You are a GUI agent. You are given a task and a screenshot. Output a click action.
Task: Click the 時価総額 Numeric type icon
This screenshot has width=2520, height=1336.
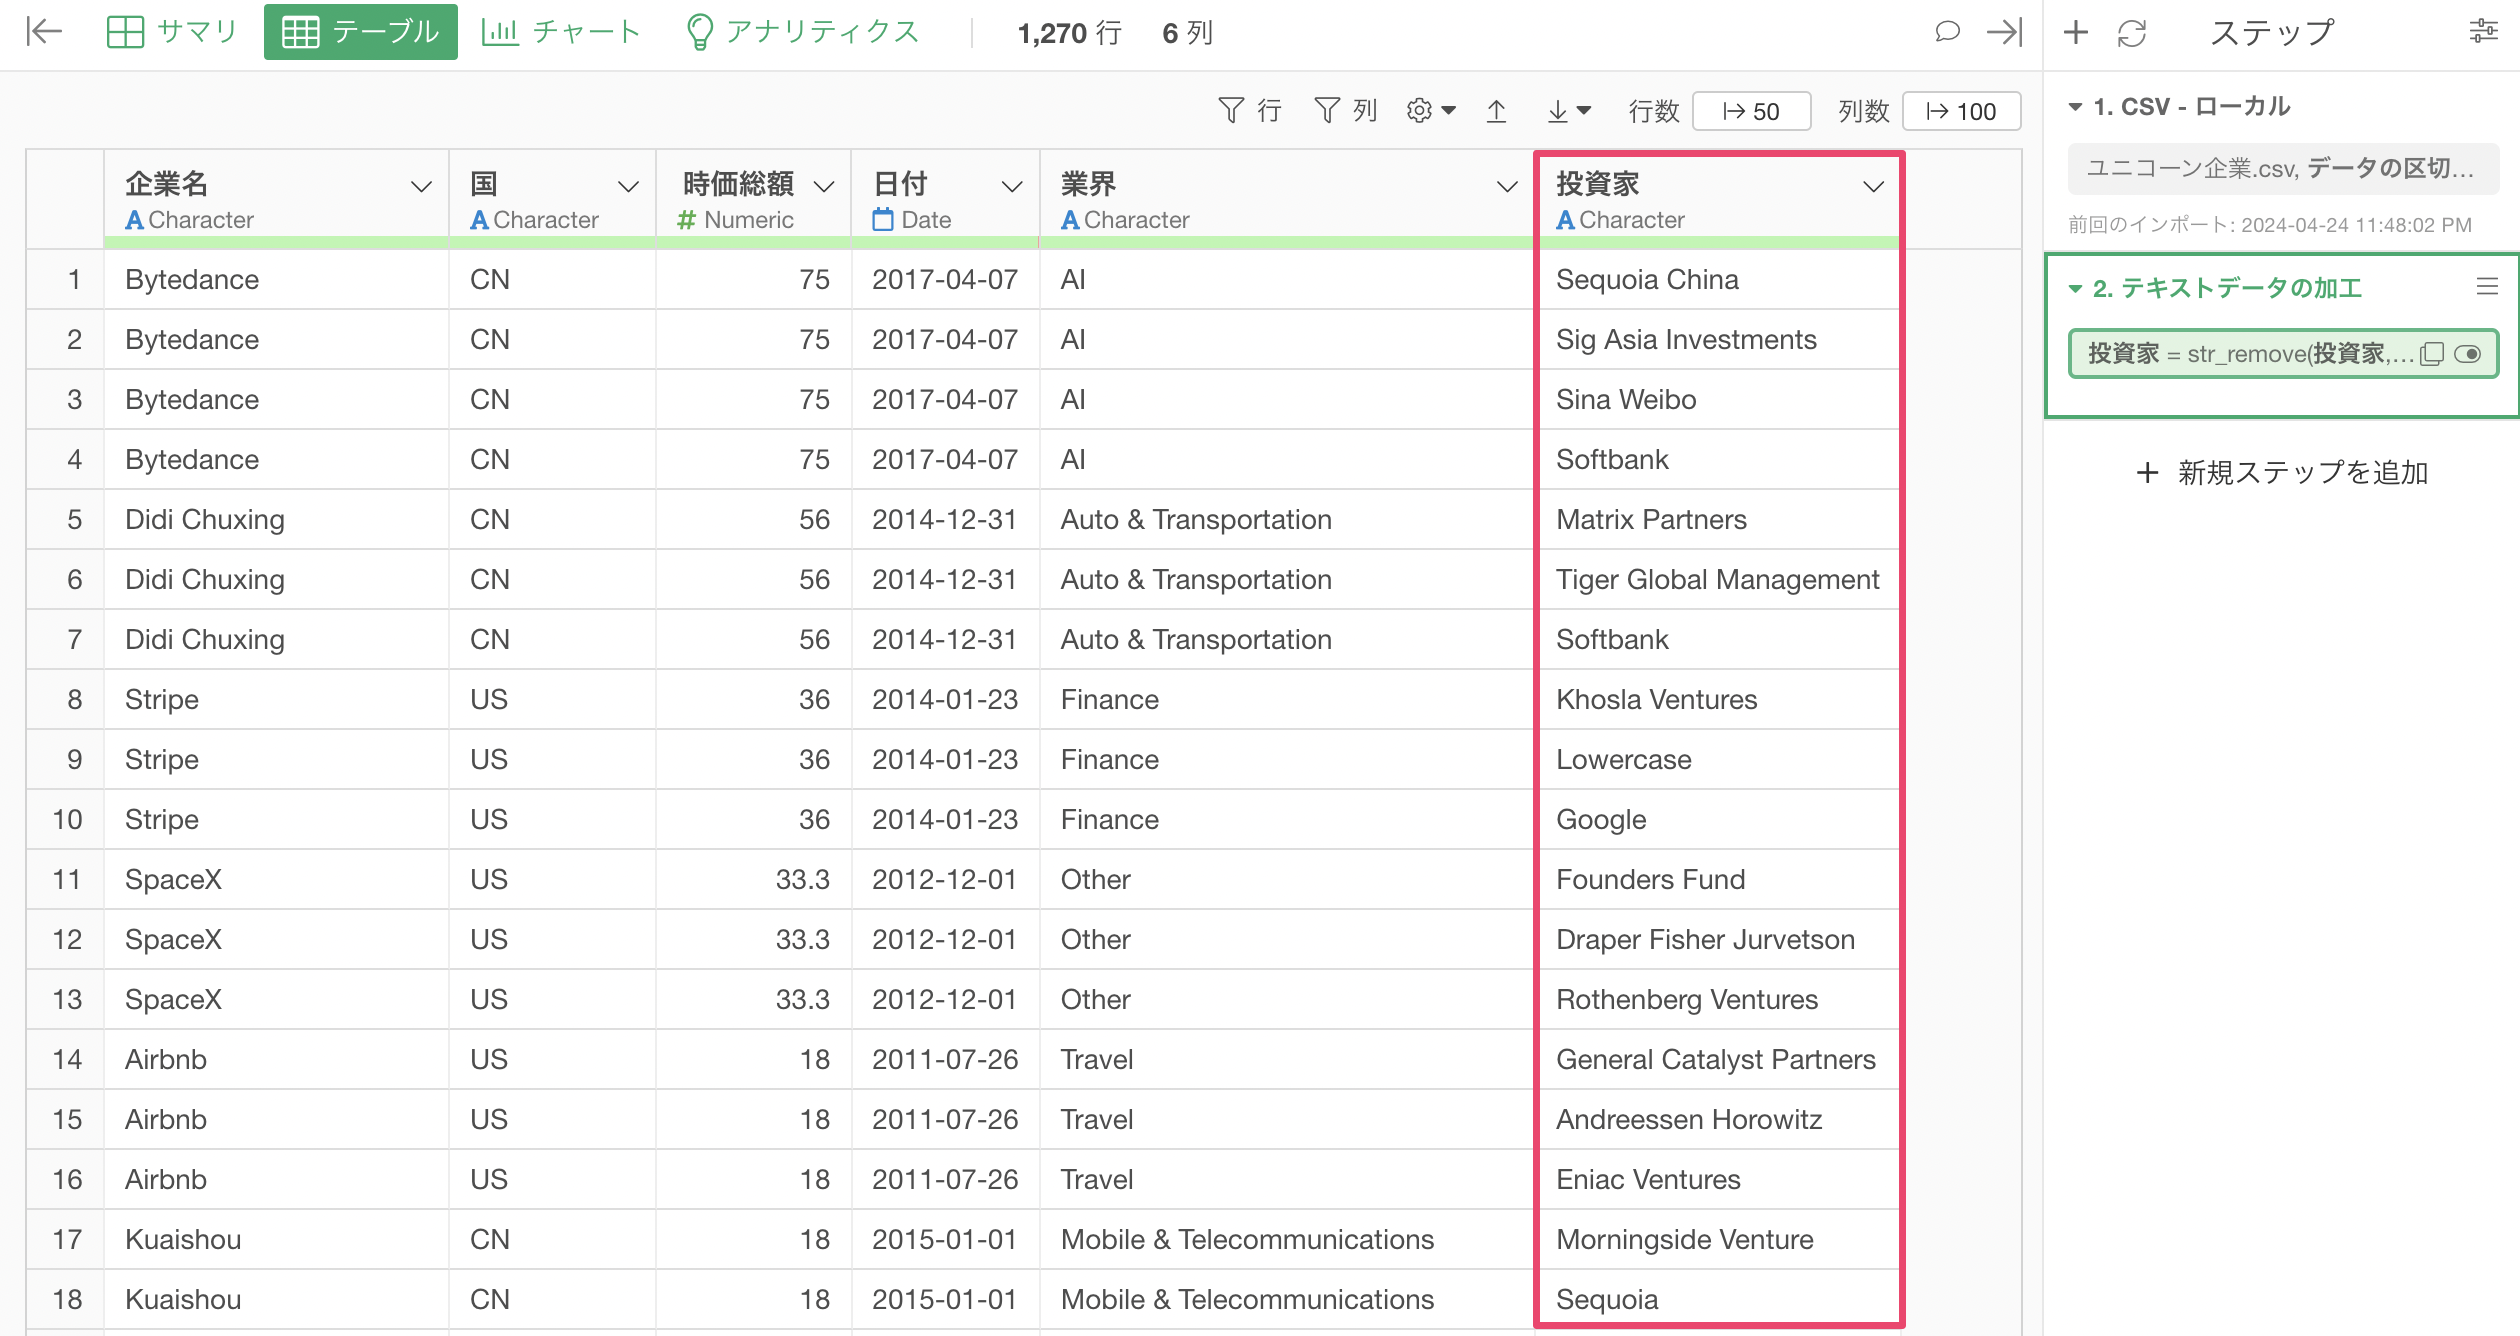tap(686, 220)
